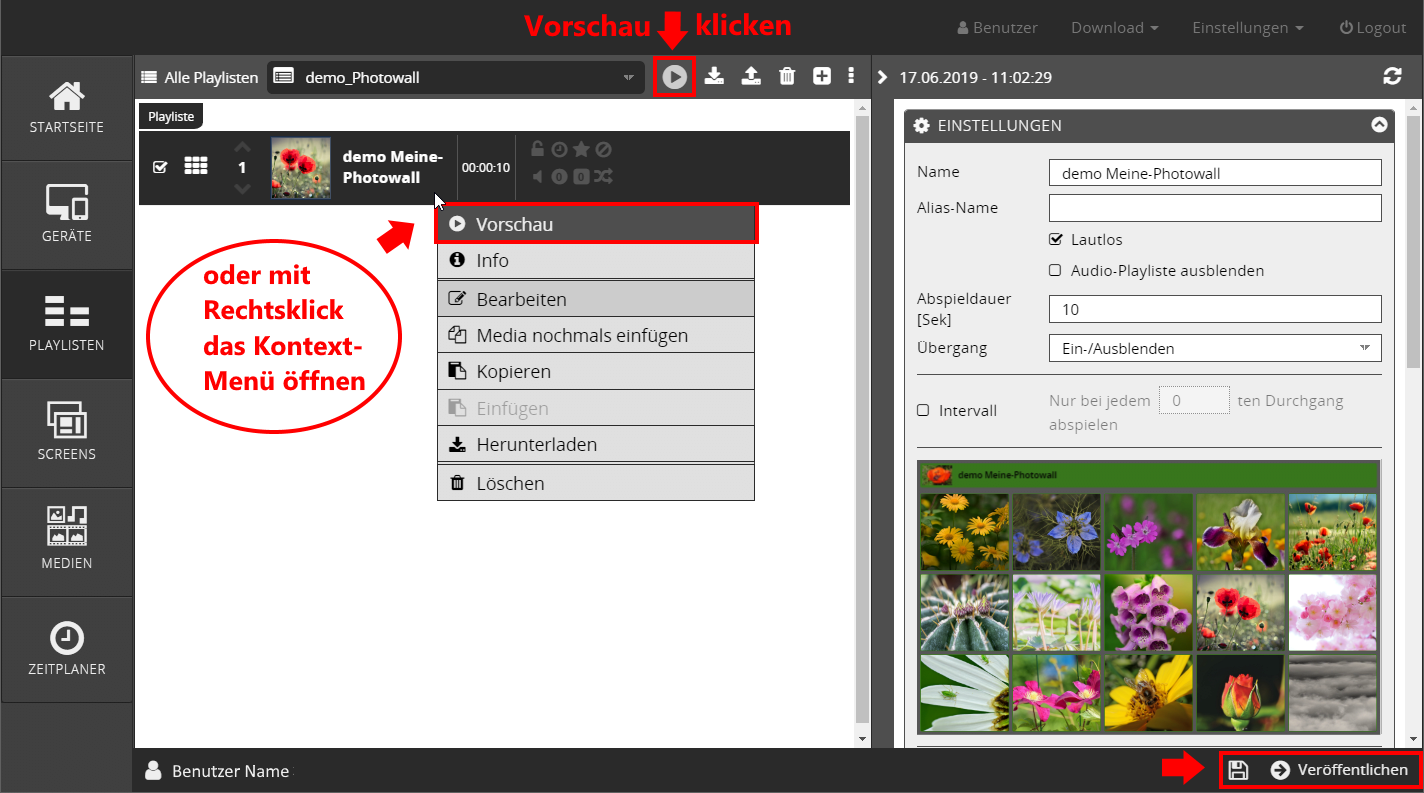Click the Abspieldauer input field

(x=1214, y=310)
